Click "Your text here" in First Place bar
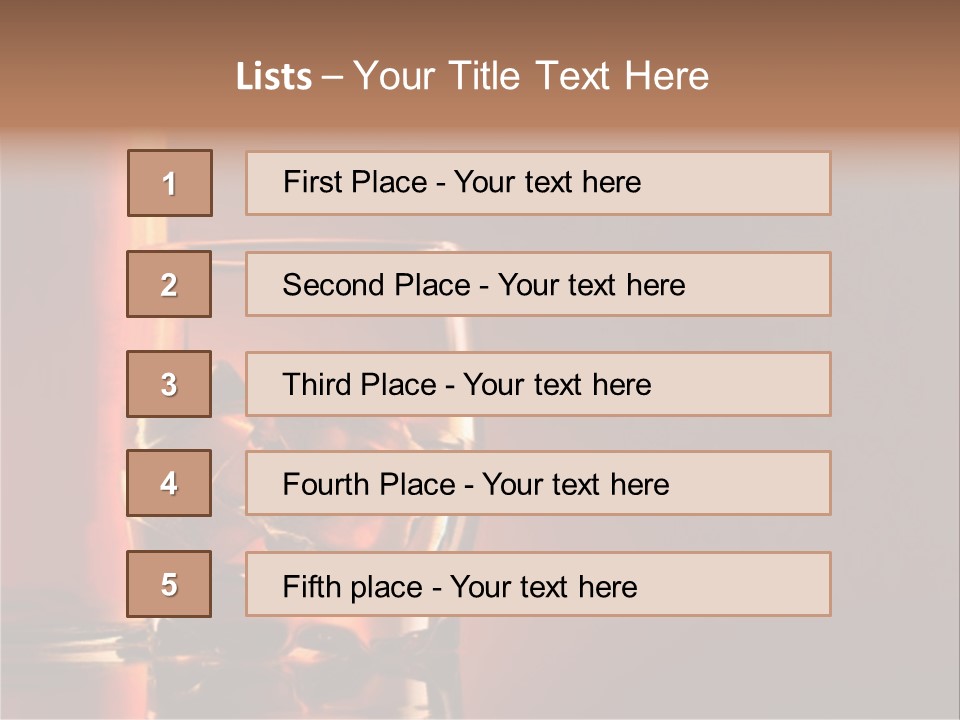960x720 pixels. point(547,182)
